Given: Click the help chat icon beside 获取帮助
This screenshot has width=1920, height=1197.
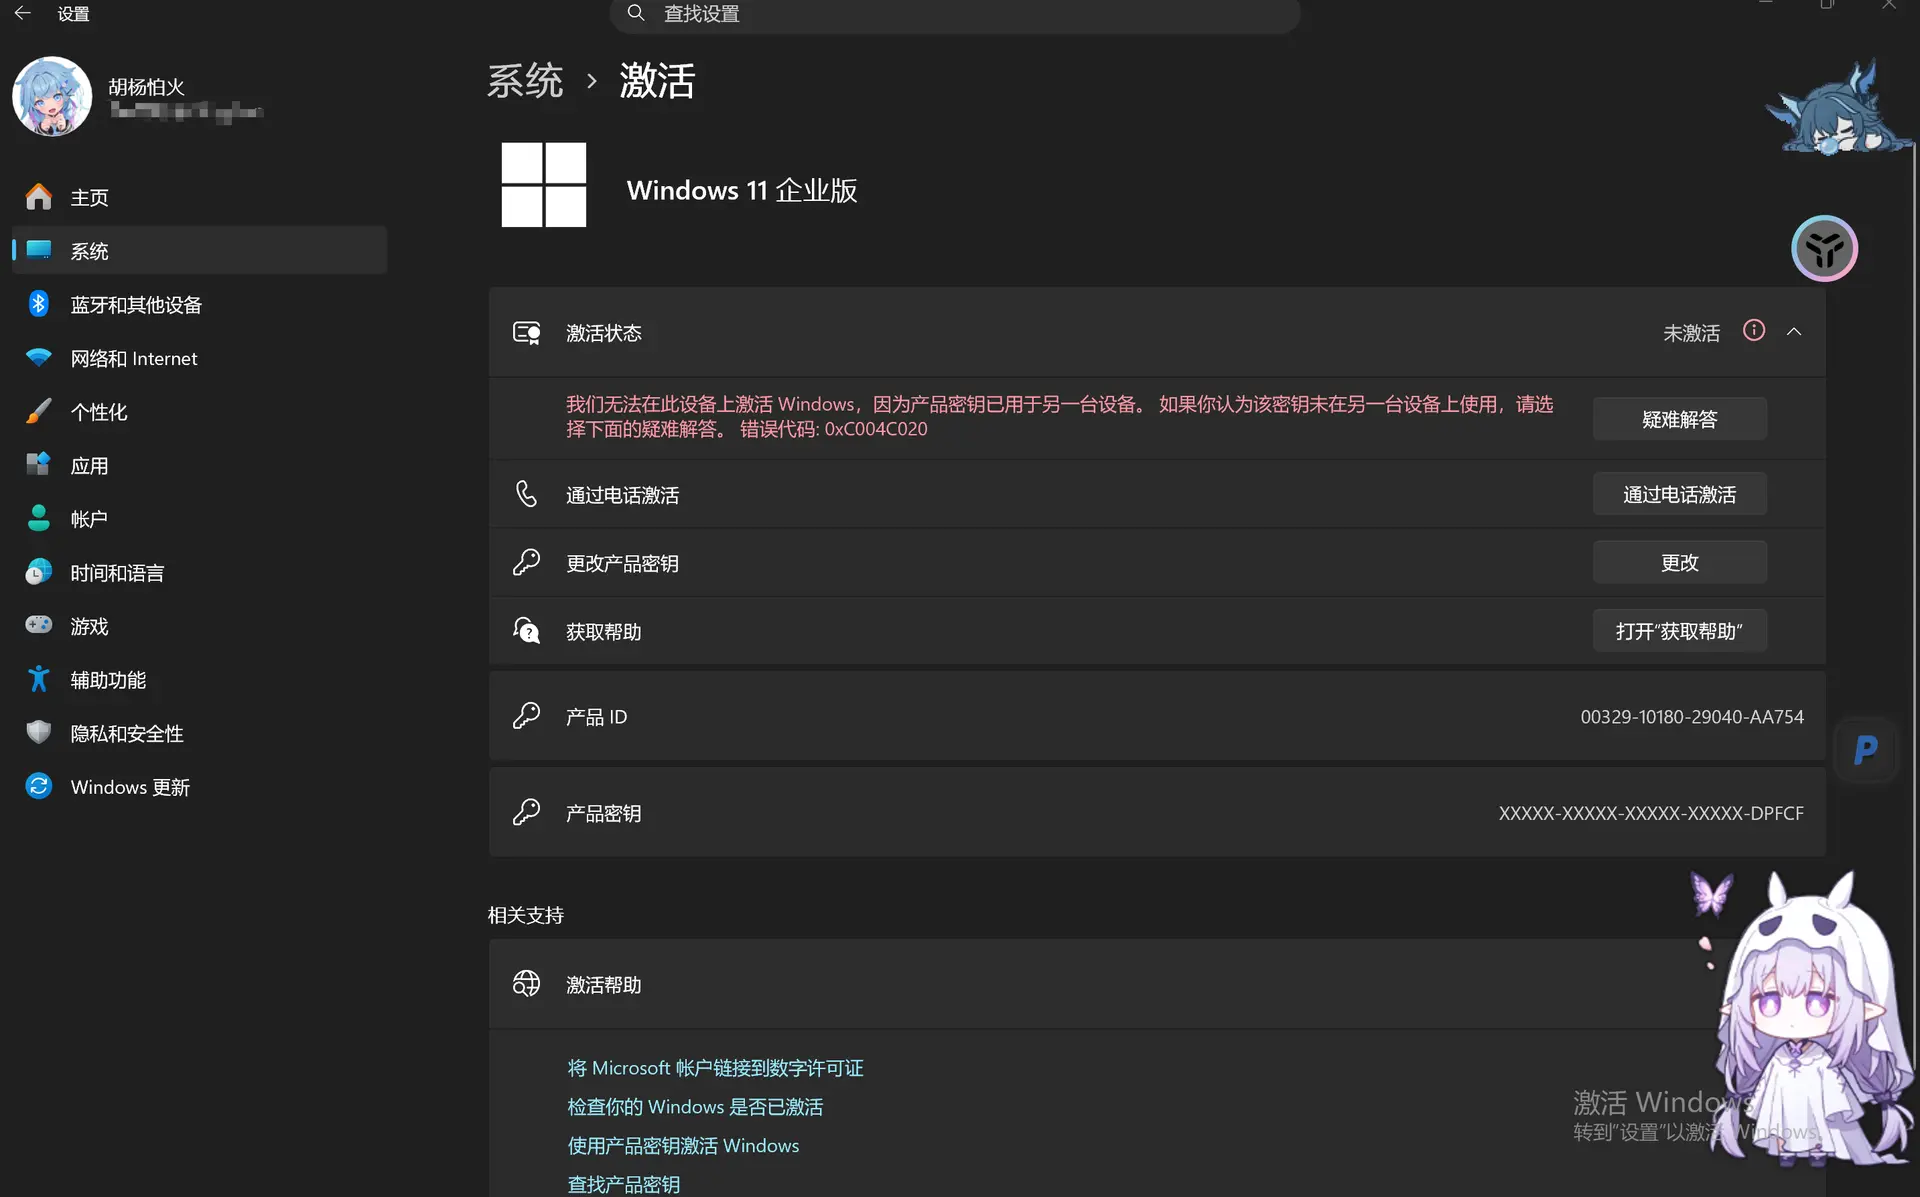Looking at the screenshot, I should point(527,631).
